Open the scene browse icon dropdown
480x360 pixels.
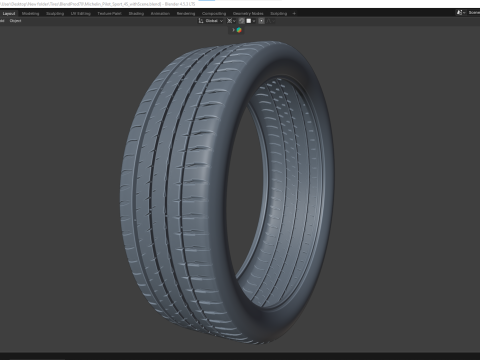(461, 13)
